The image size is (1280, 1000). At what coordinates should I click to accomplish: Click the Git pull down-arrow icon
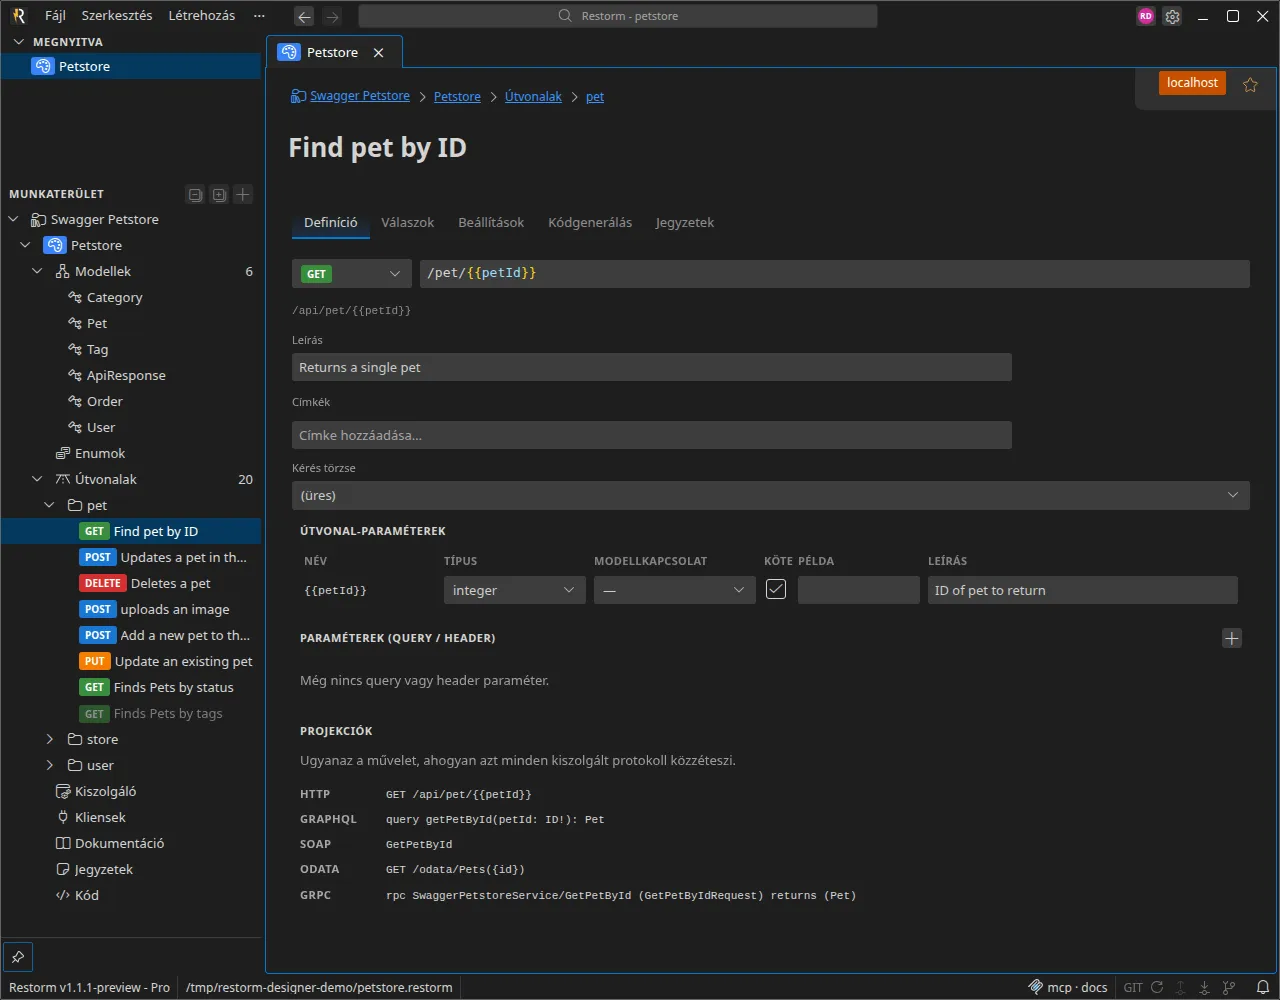point(1206,987)
